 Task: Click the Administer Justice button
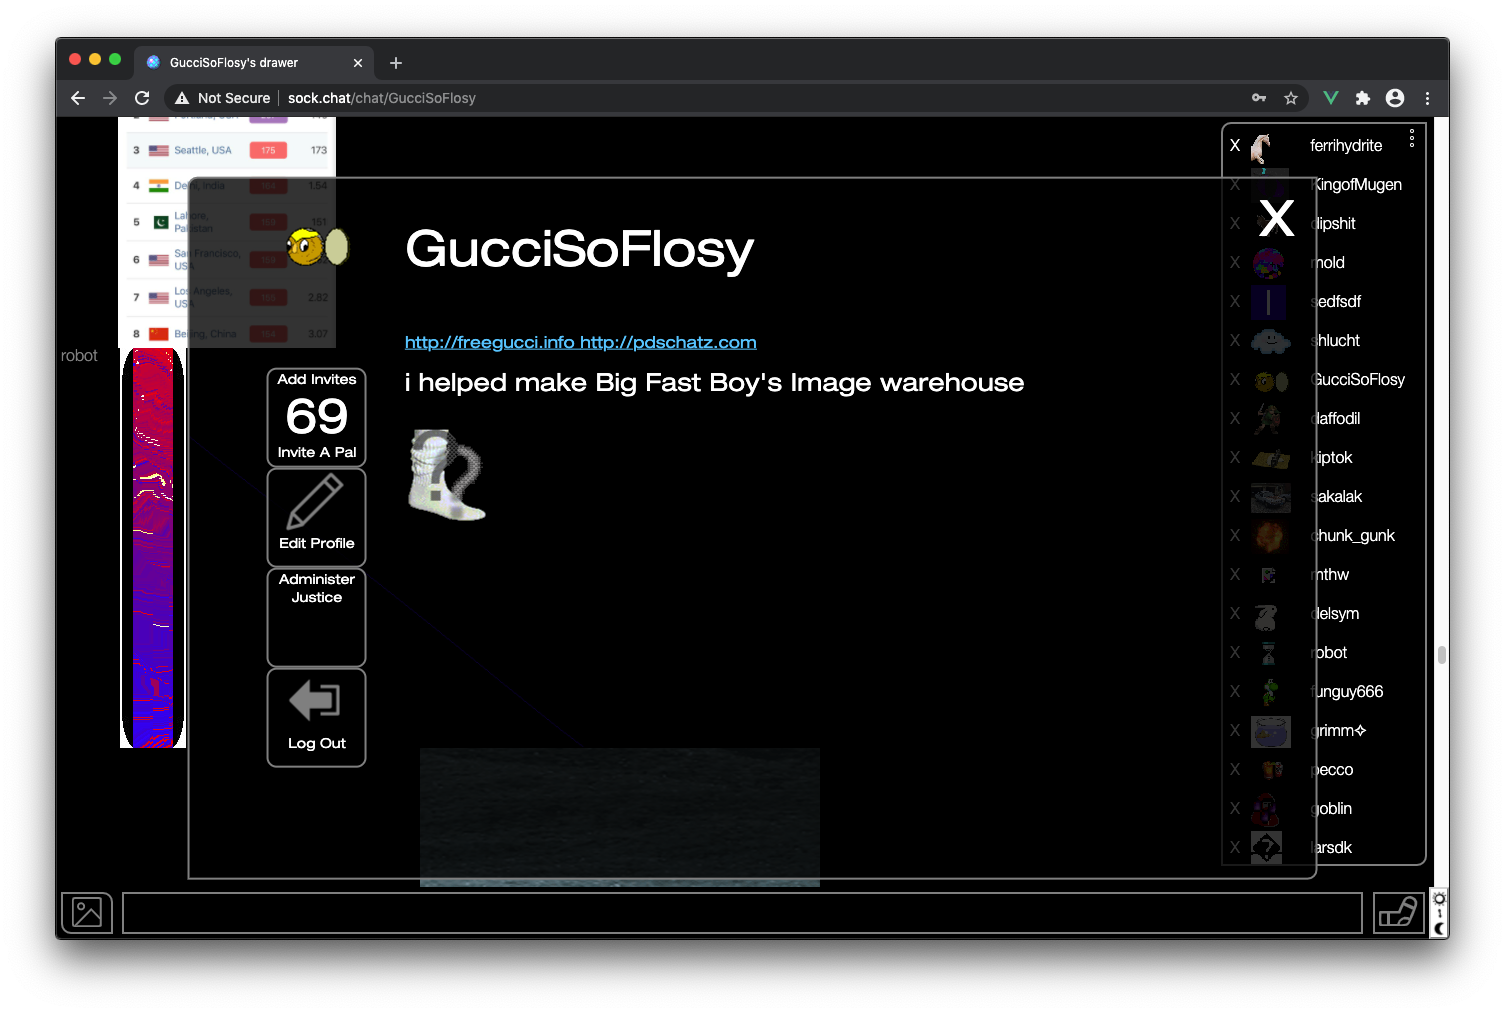pyautogui.click(x=316, y=617)
